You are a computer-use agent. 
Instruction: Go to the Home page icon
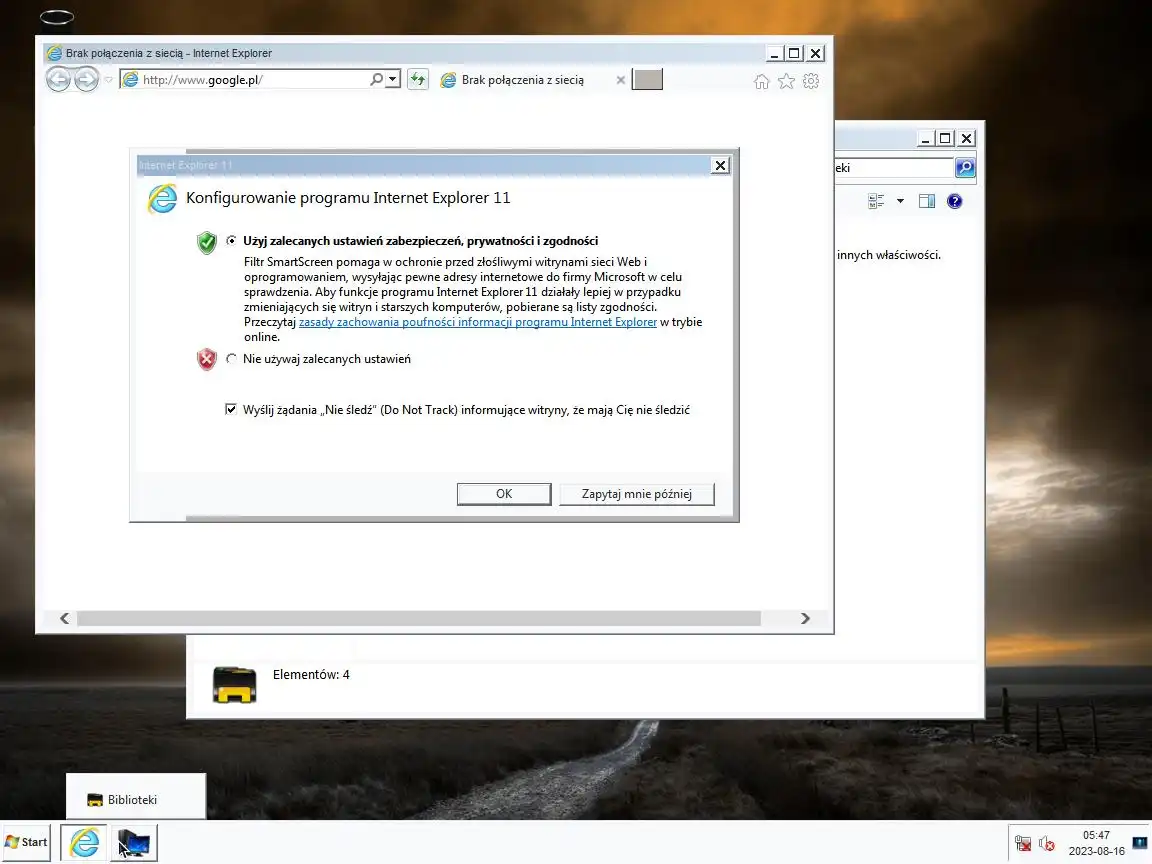[761, 82]
